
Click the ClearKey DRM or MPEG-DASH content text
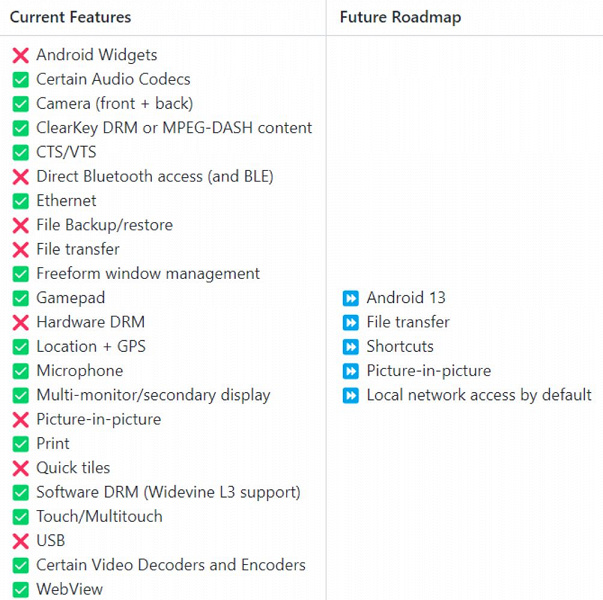point(174,128)
